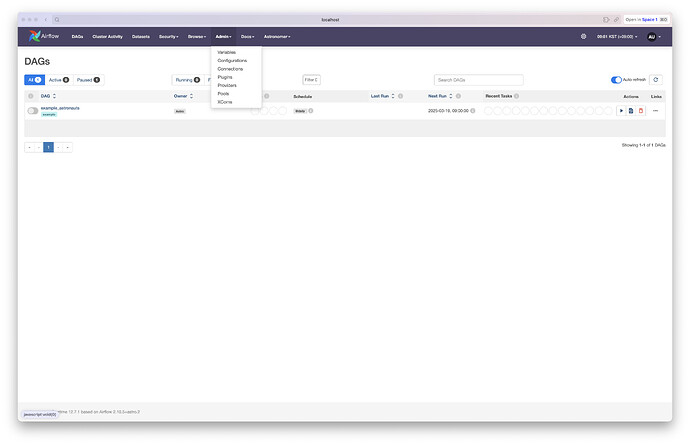
Task: Click the browser address bar search icon
Action: [57, 20]
